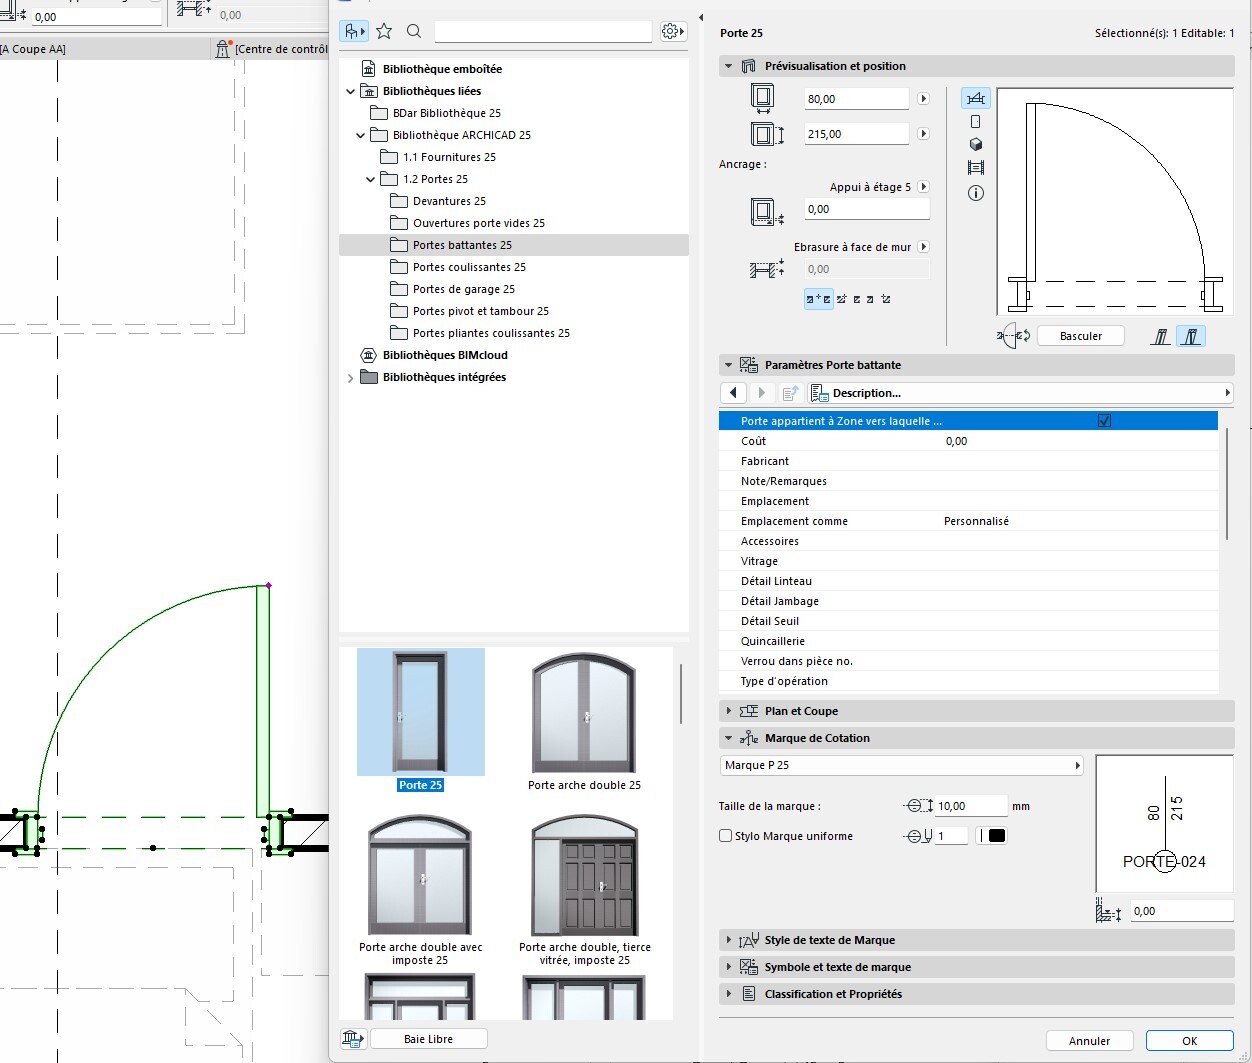
Task: Click the library search magnifier icon
Action: [x=414, y=32]
